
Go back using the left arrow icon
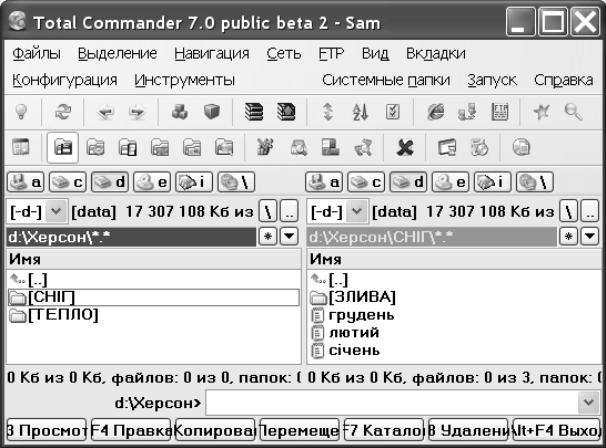coord(106,112)
